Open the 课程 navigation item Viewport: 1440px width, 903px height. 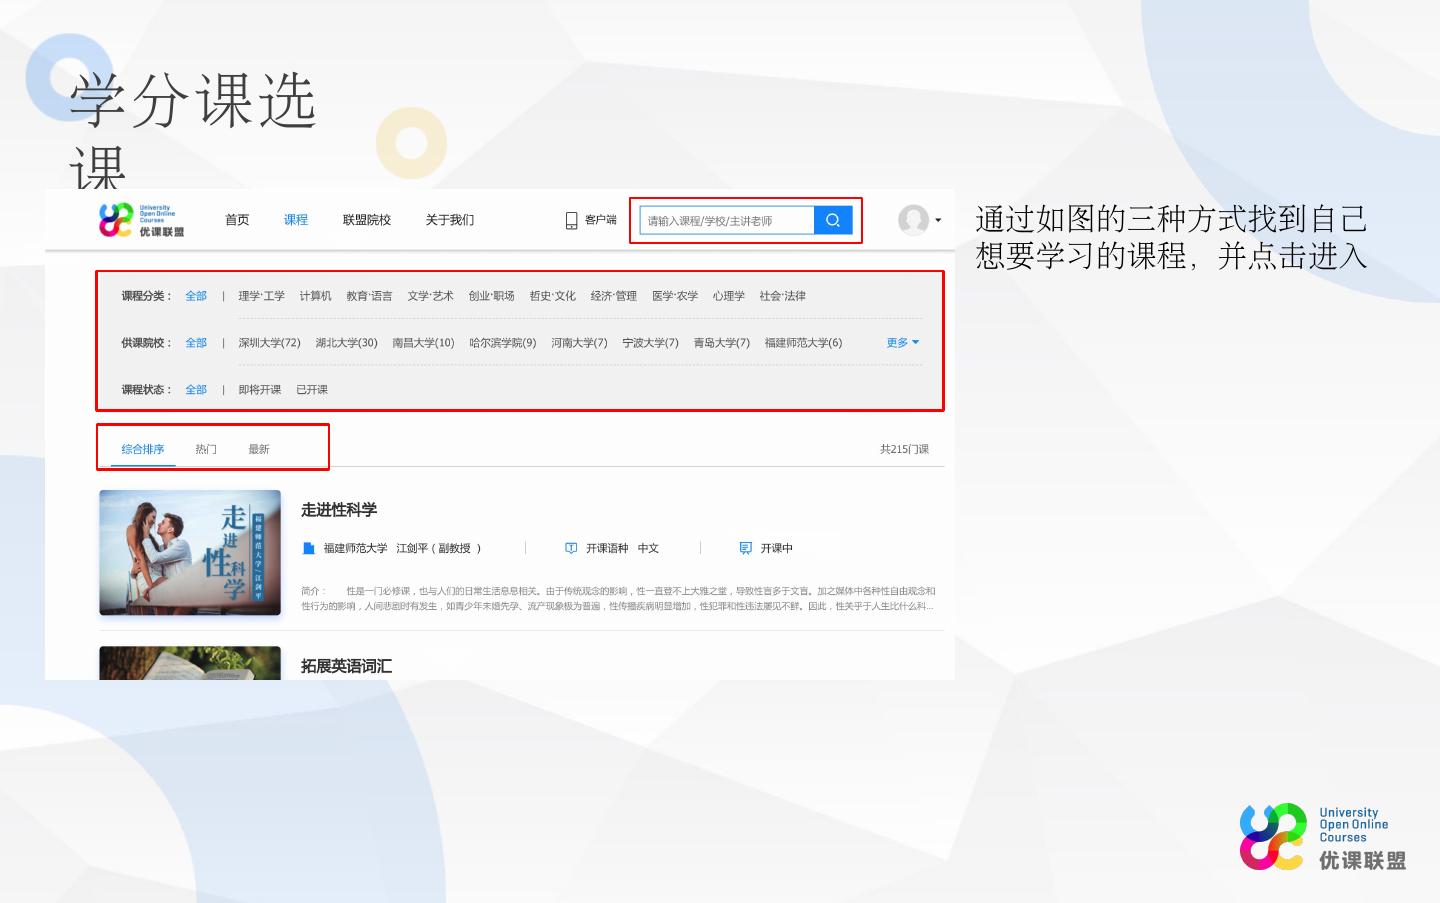[x=296, y=220]
